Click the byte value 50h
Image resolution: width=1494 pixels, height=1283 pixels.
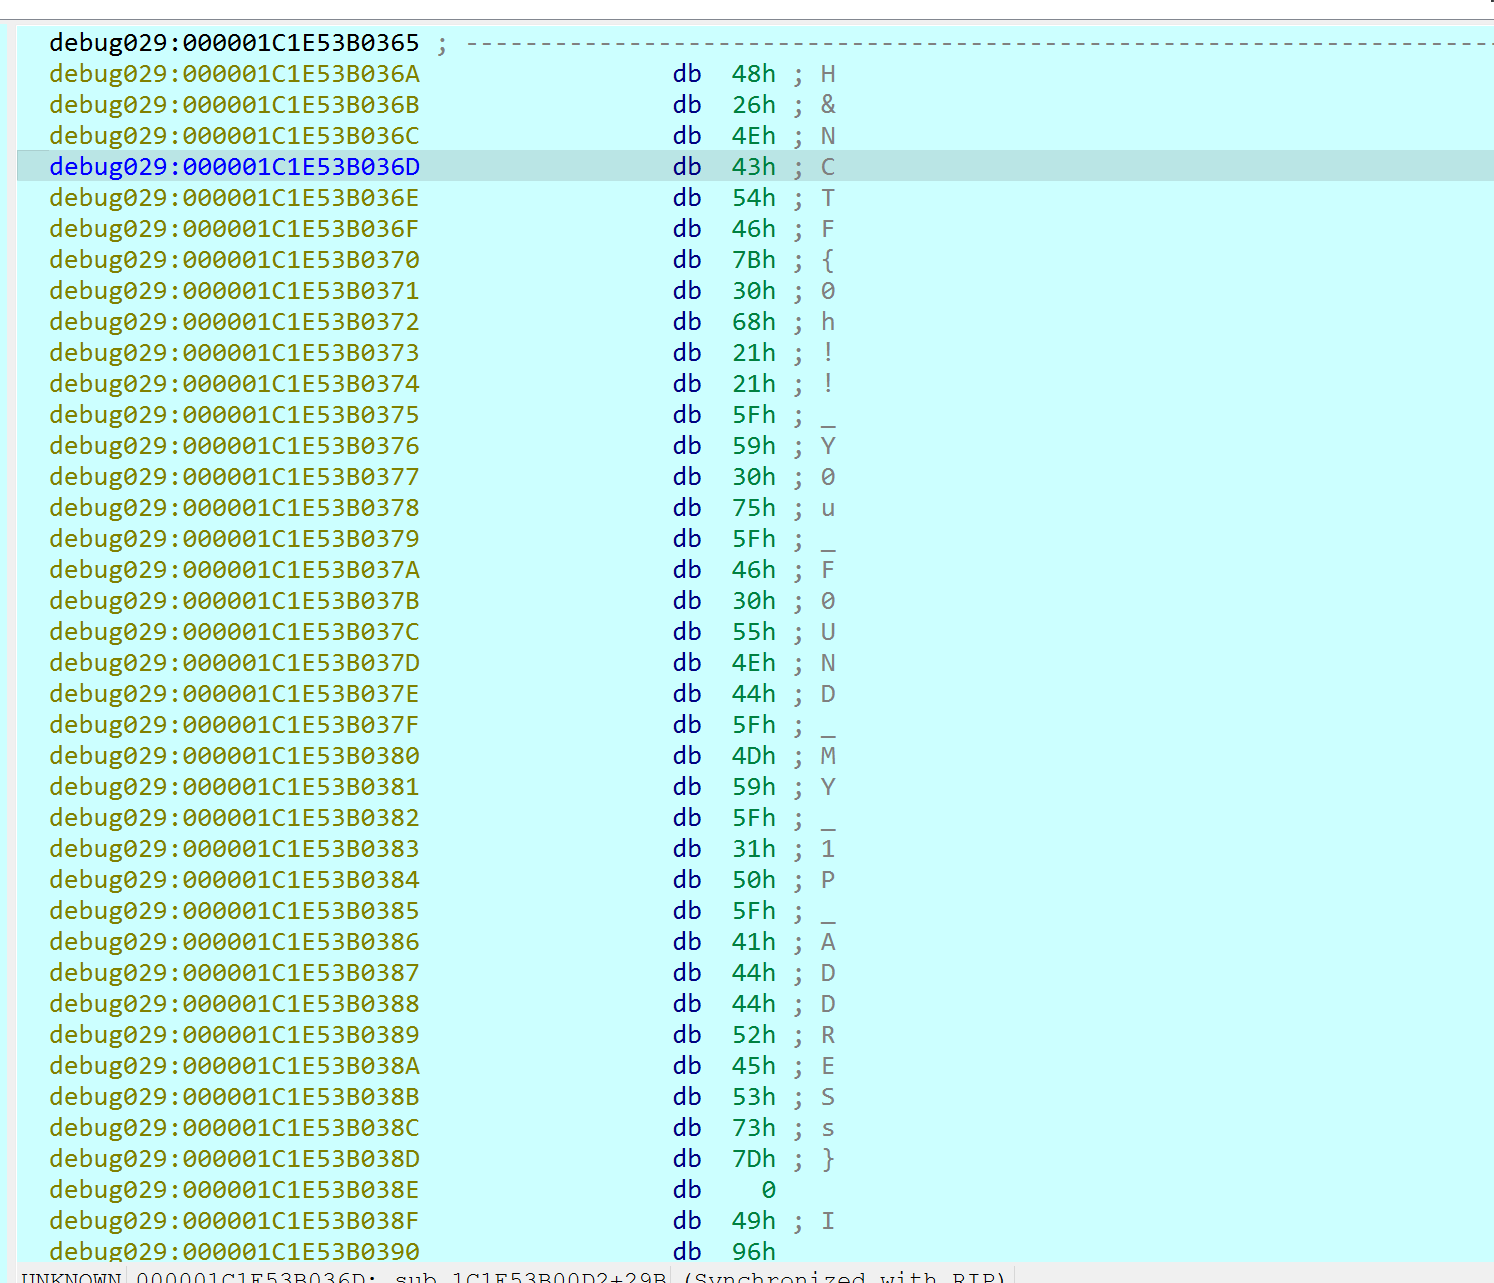tap(753, 880)
